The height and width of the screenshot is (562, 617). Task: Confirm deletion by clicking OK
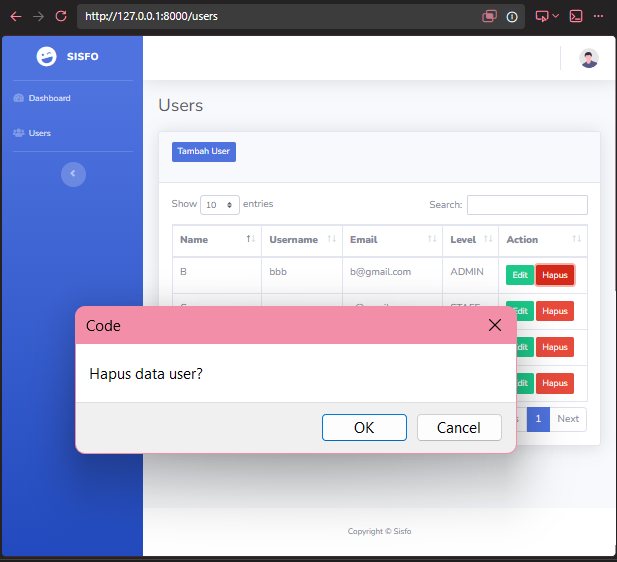364,427
